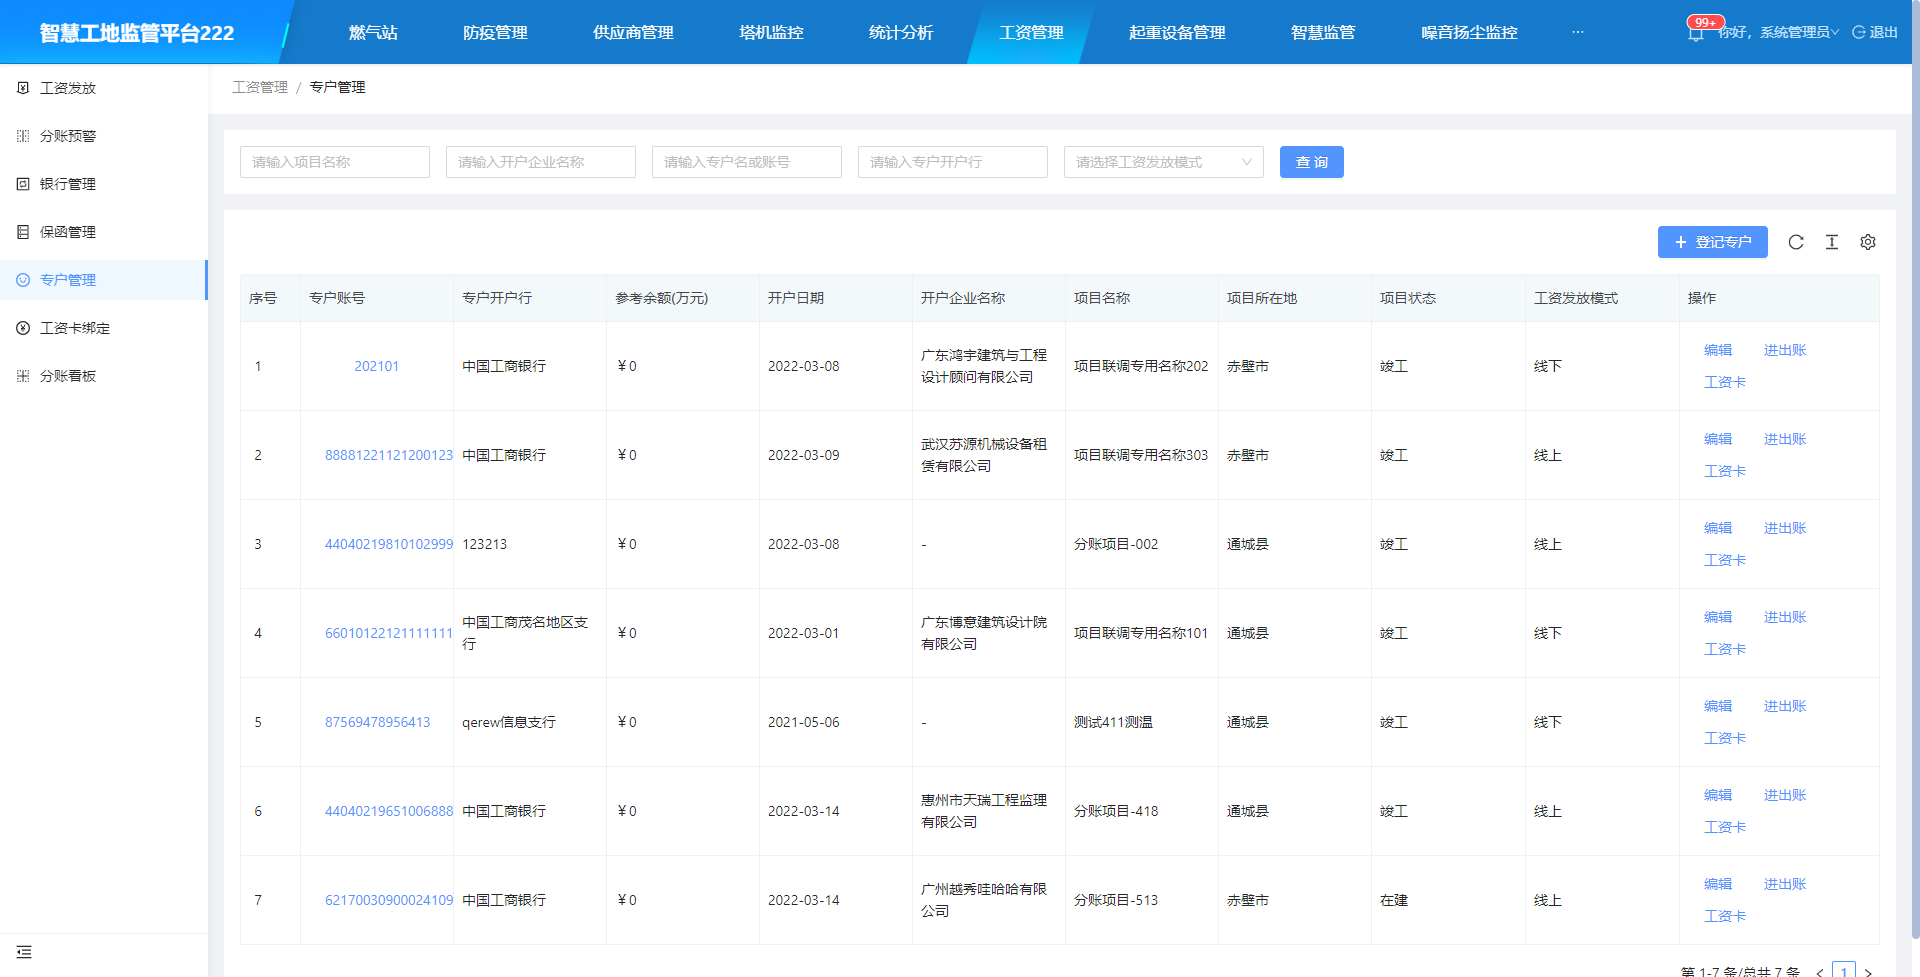Click the 工资发放 sidebar icon
The image size is (1920, 977).
[23, 88]
